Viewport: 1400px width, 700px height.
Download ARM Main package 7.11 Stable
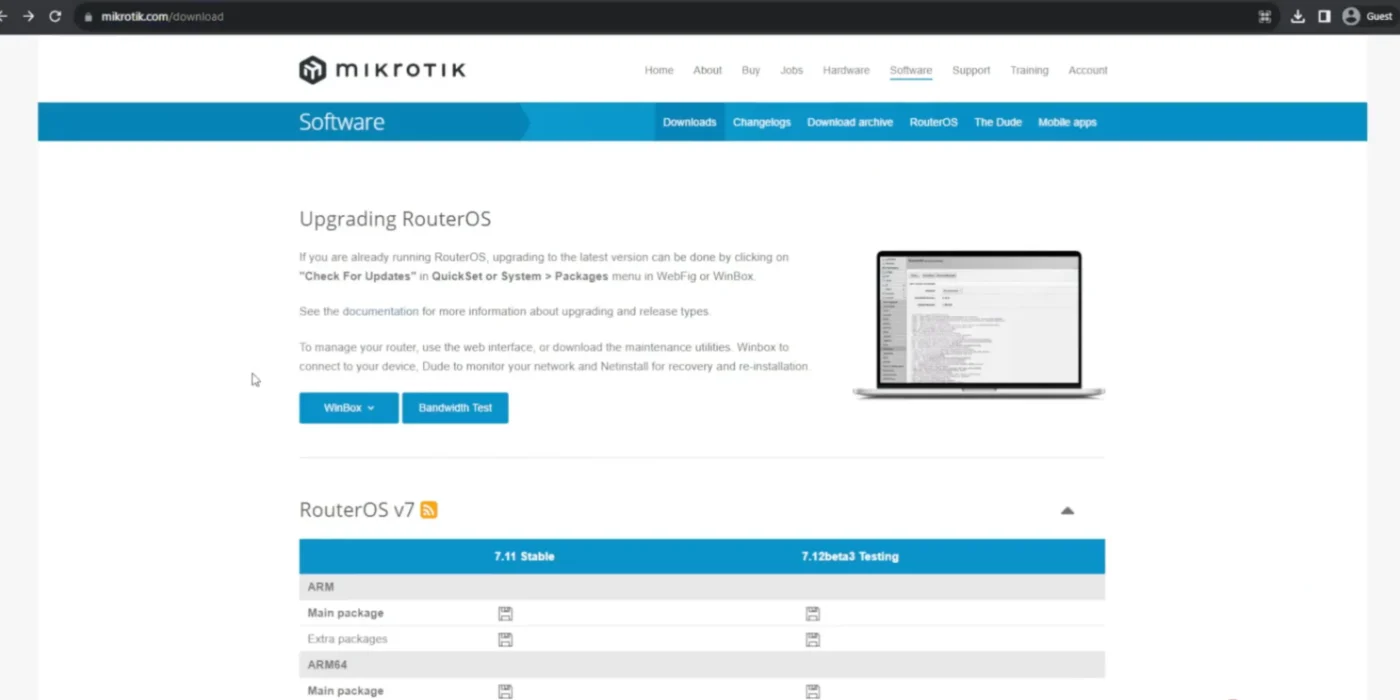point(505,613)
